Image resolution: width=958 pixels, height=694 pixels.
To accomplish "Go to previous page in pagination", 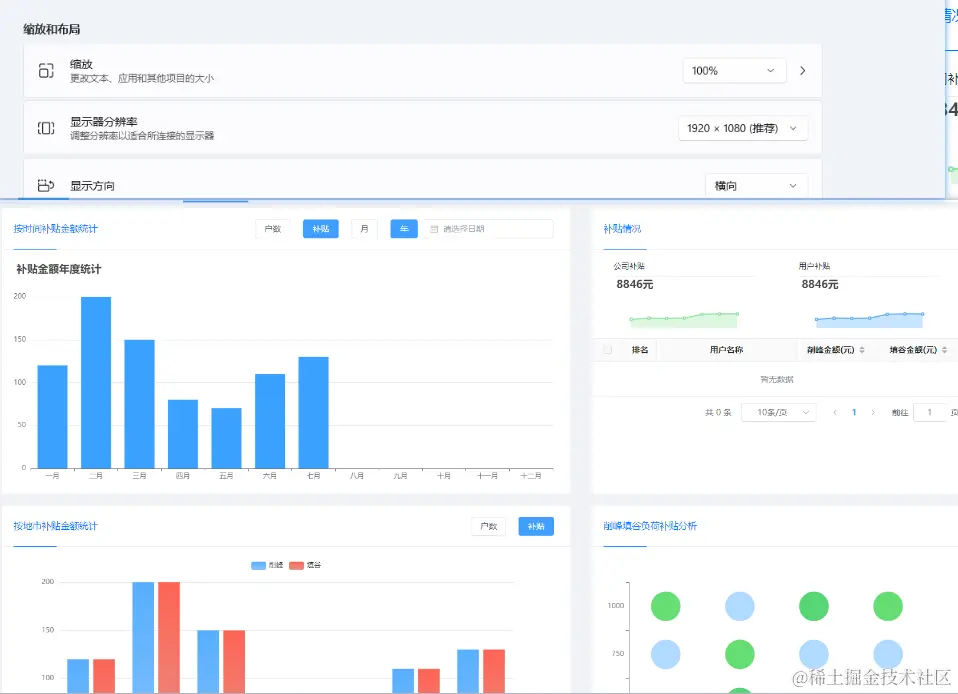I will (835, 412).
